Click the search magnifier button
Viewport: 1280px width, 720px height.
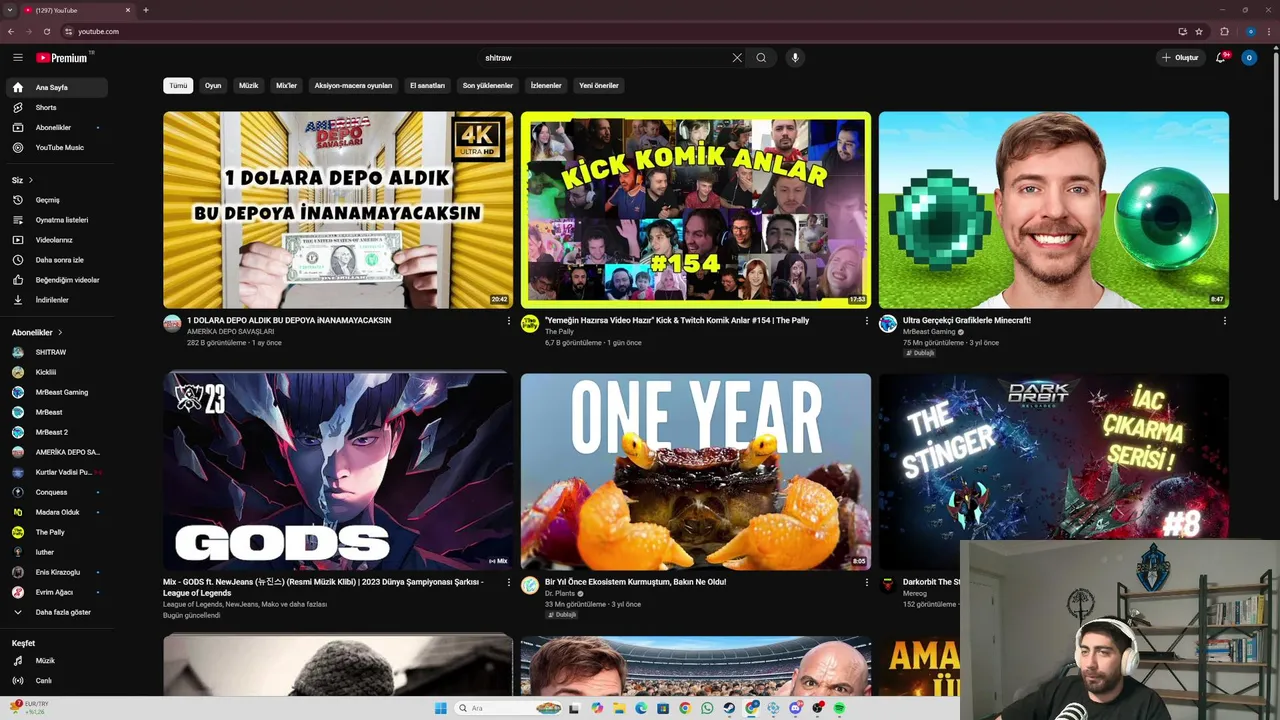(761, 58)
